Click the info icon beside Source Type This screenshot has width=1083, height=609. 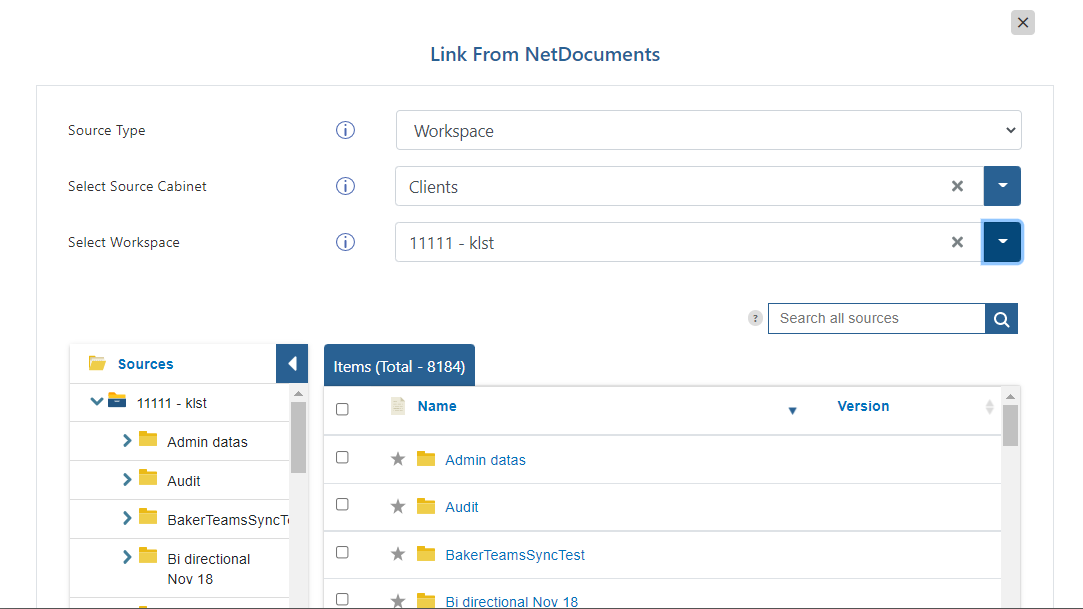[345, 130]
